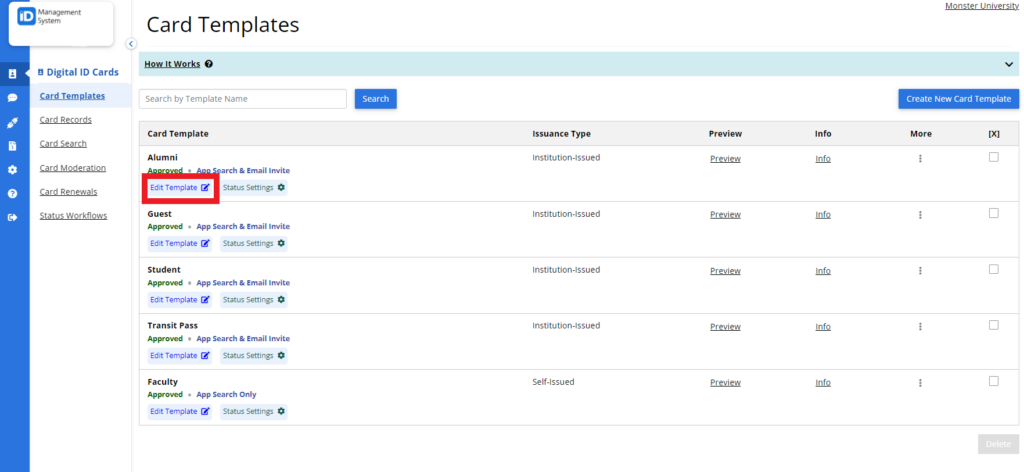Click the logout arrow sidebar icon
The height and width of the screenshot is (472, 1024).
tap(12, 218)
